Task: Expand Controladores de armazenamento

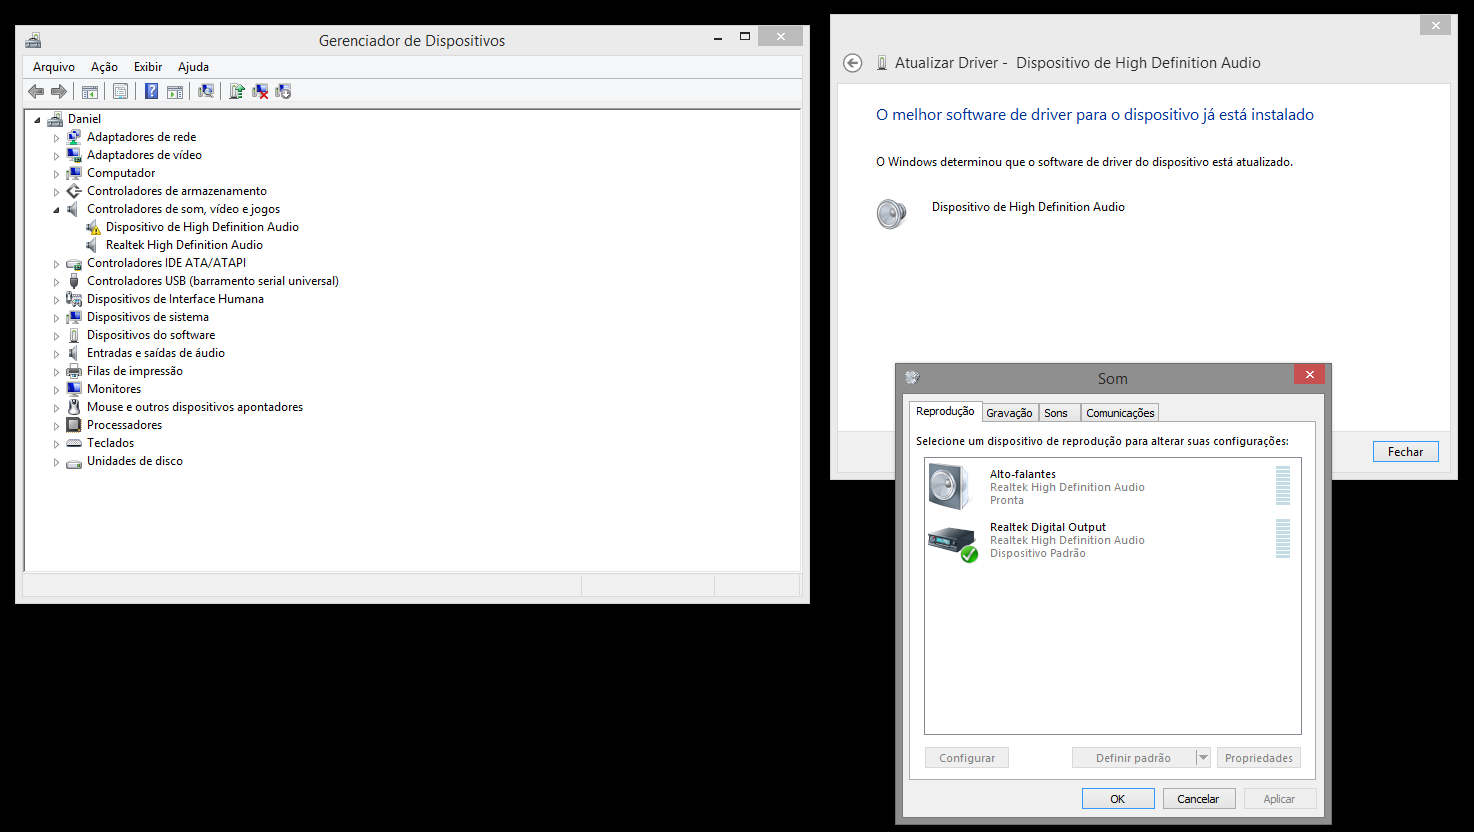Action: [x=57, y=192]
